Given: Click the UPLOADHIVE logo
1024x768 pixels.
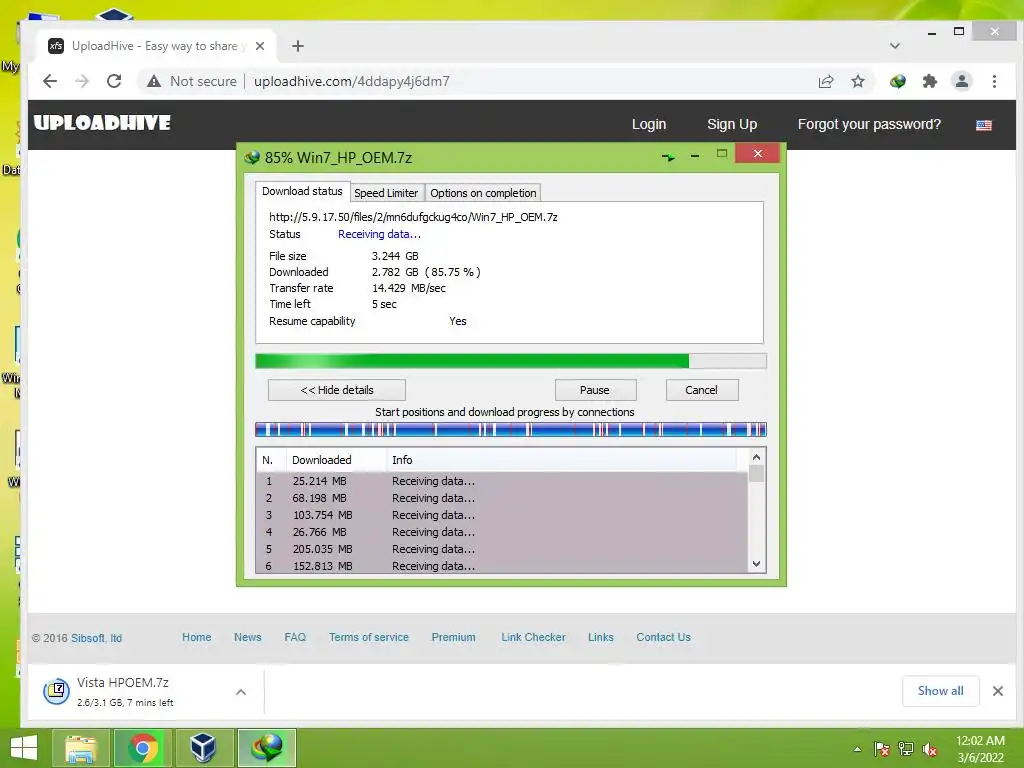Looking at the screenshot, I should [102, 123].
